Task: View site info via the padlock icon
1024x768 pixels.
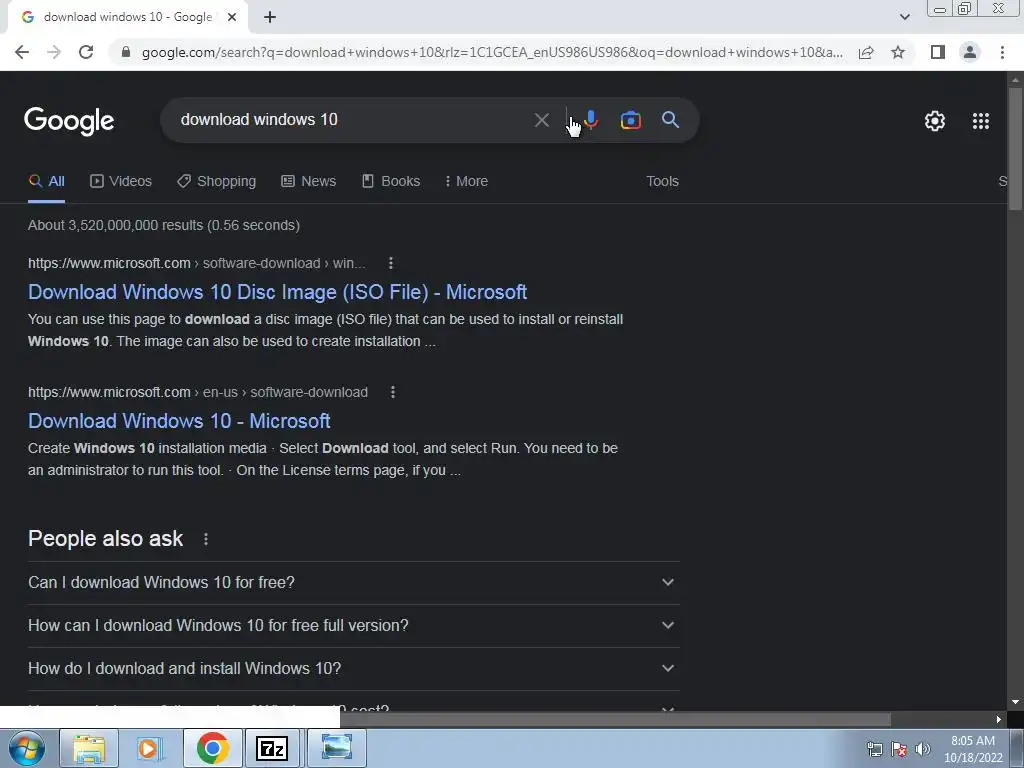Action: [126, 52]
